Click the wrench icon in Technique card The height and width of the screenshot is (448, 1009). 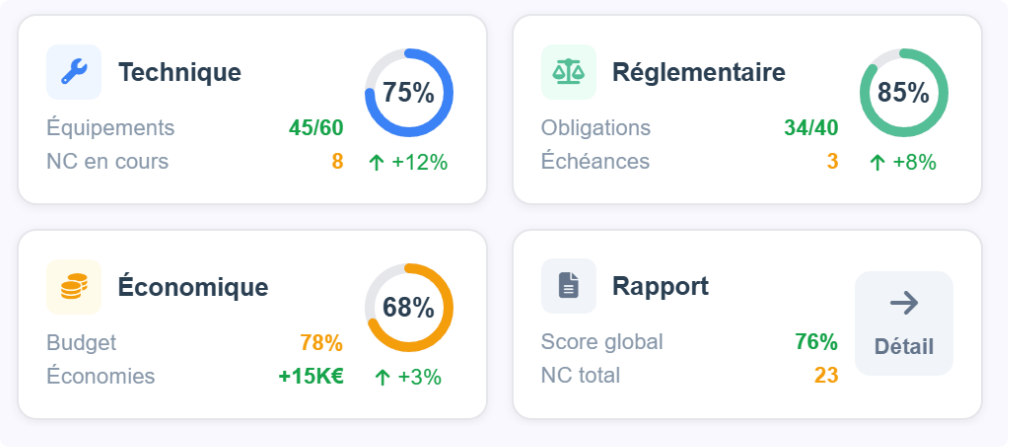73,72
